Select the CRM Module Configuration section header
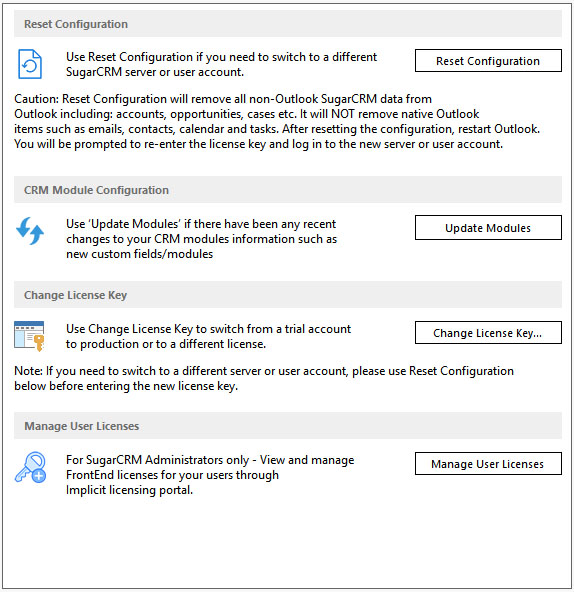The height and width of the screenshot is (592, 574). click(288, 190)
